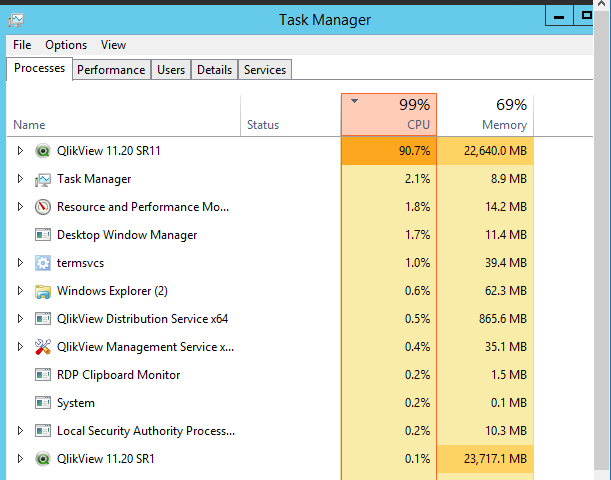Switch to the Performance tab
The height and width of the screenshot is (480, 611).
point(110,70)
